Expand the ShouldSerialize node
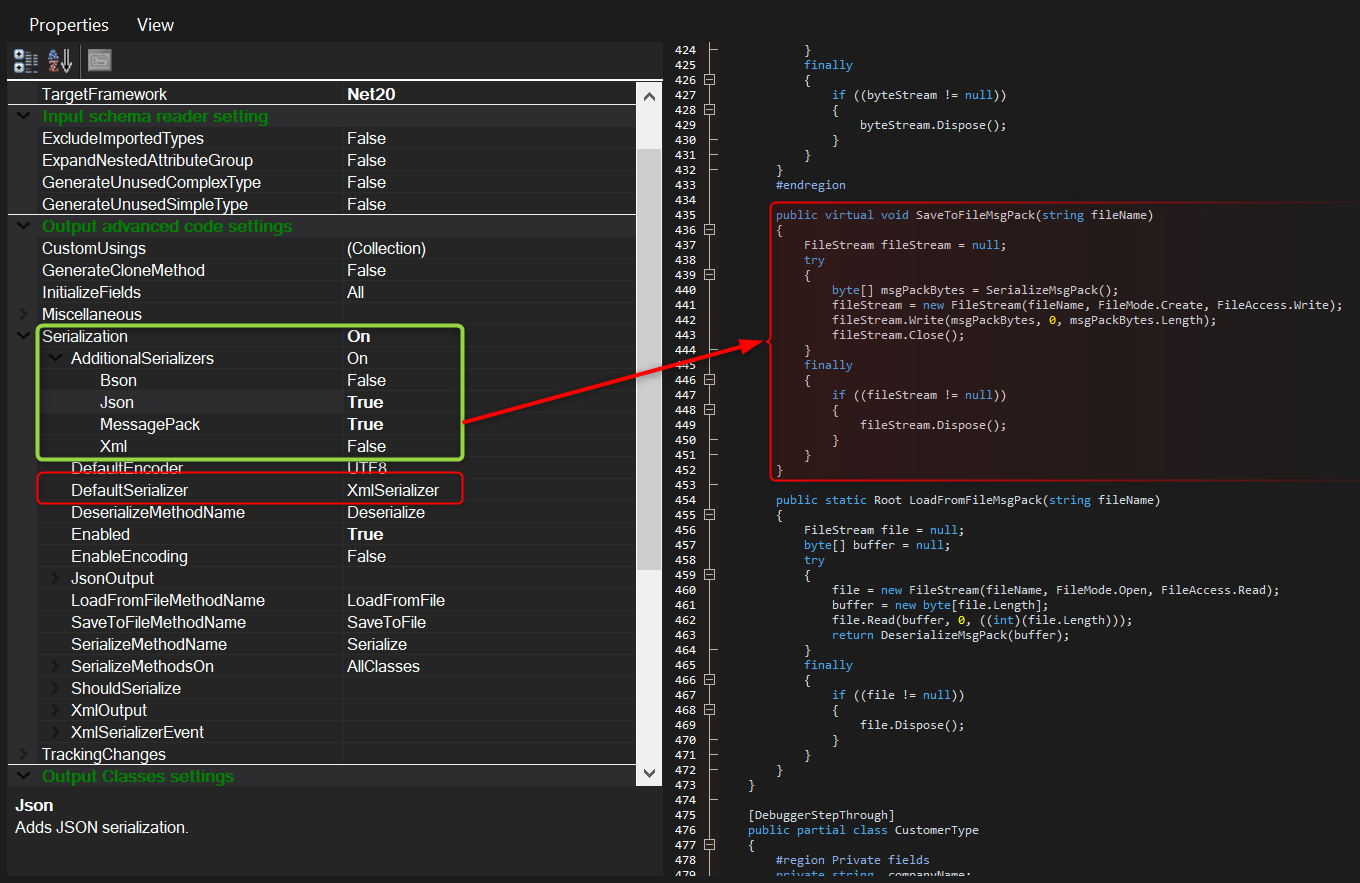The image size is (1360, 883). [55, 689]
